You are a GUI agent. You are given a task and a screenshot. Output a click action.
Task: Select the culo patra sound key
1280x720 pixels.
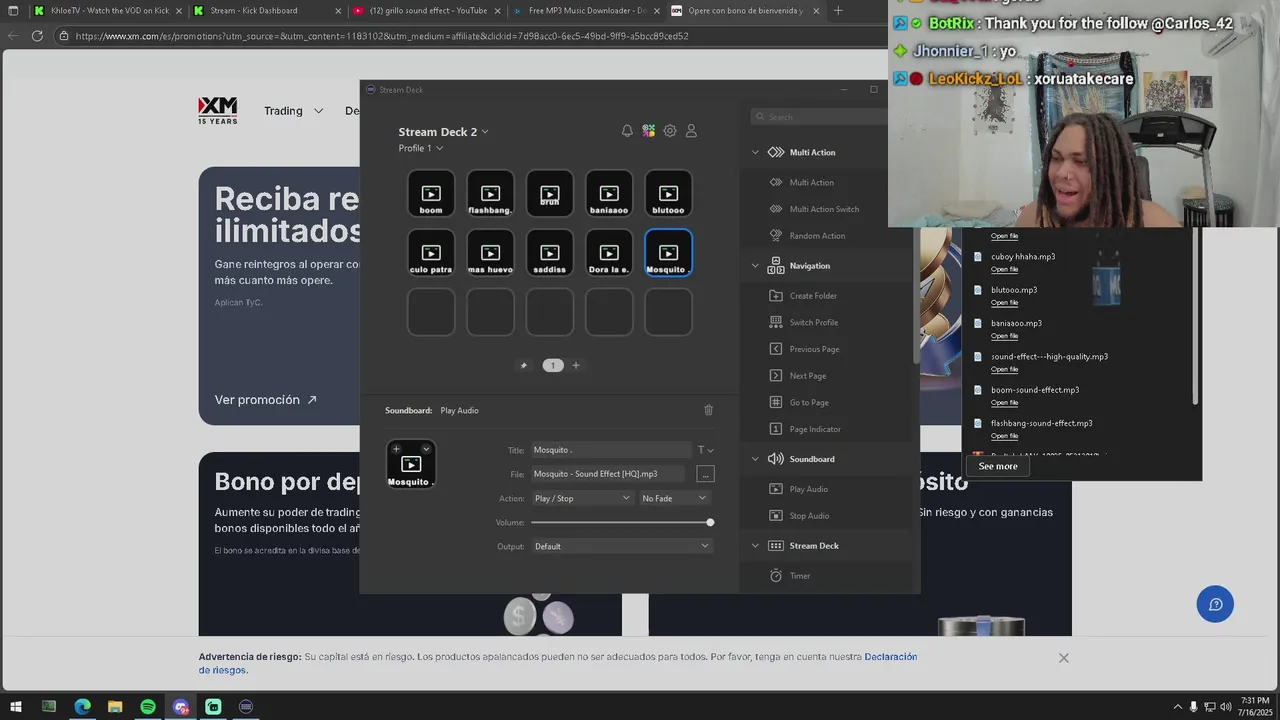431,252
